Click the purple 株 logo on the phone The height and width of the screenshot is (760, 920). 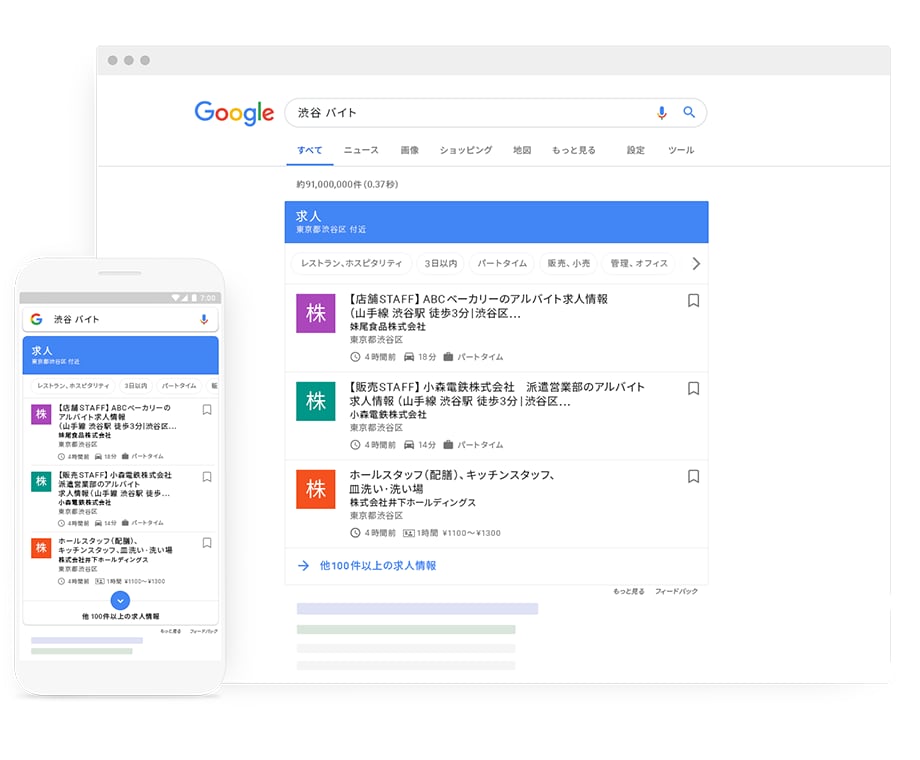(x=41, y=414)
